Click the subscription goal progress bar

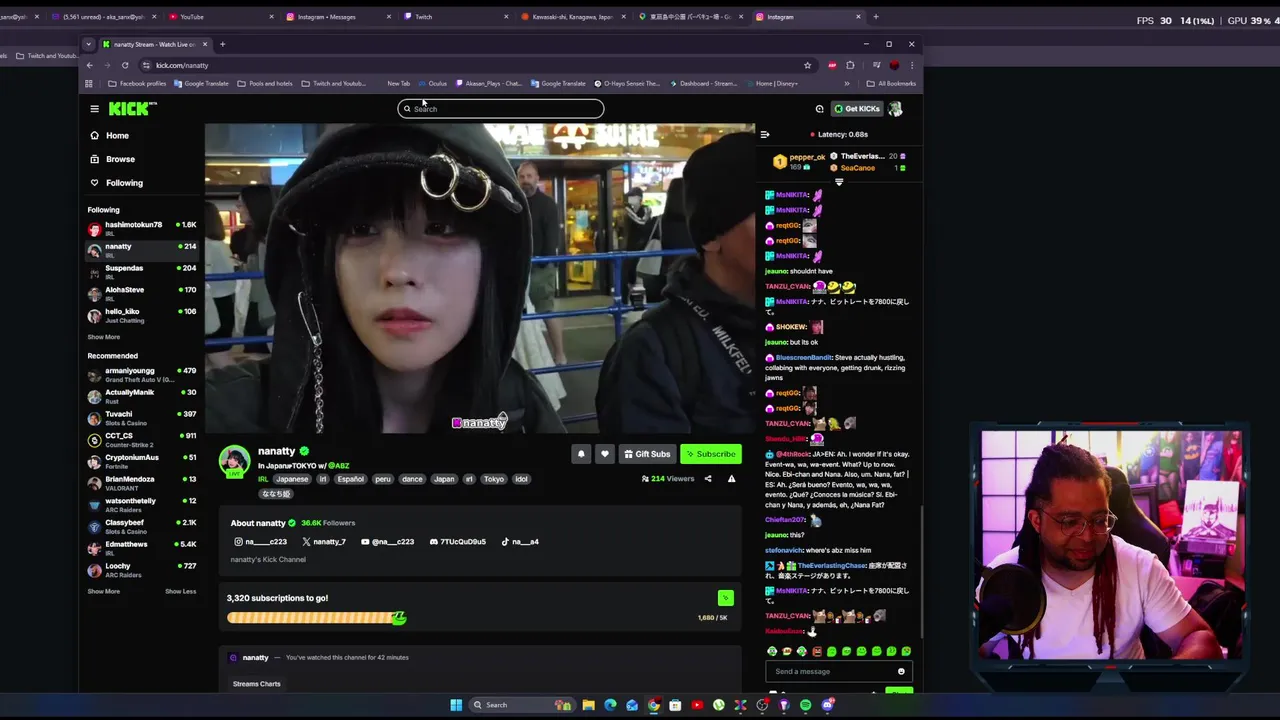coord(316,618)
